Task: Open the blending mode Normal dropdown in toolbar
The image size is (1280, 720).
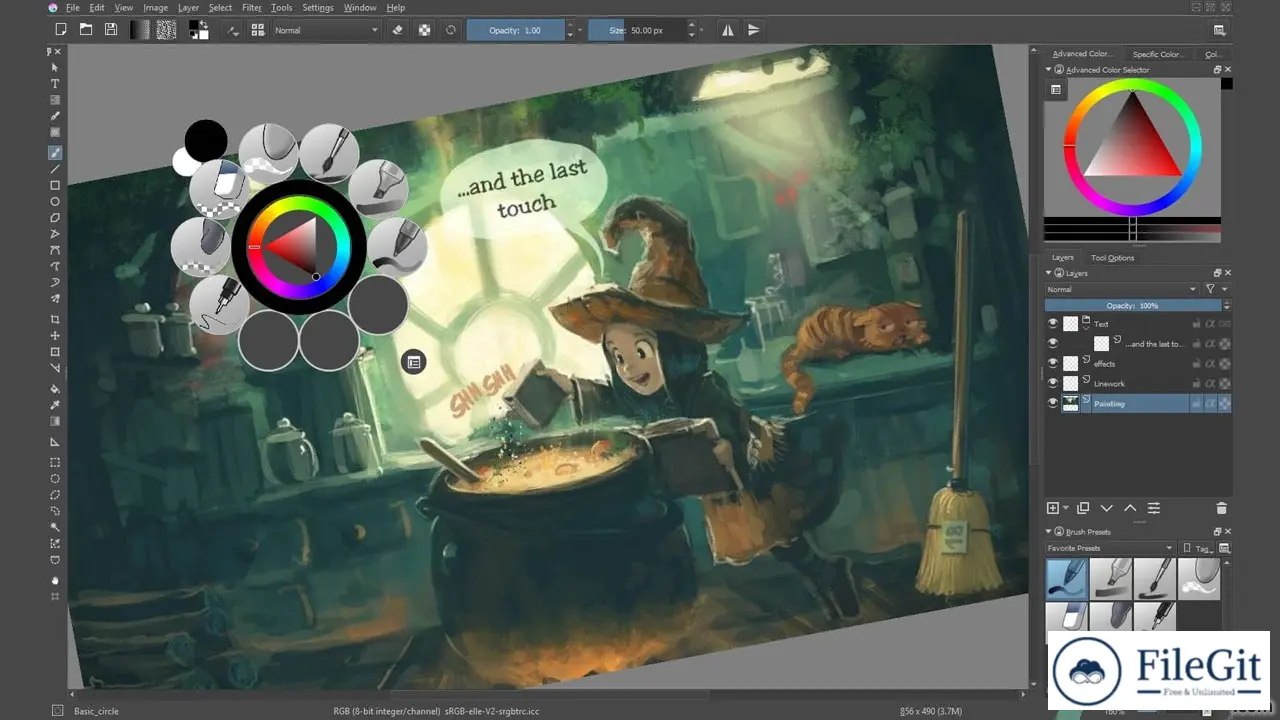Action: 327,30
